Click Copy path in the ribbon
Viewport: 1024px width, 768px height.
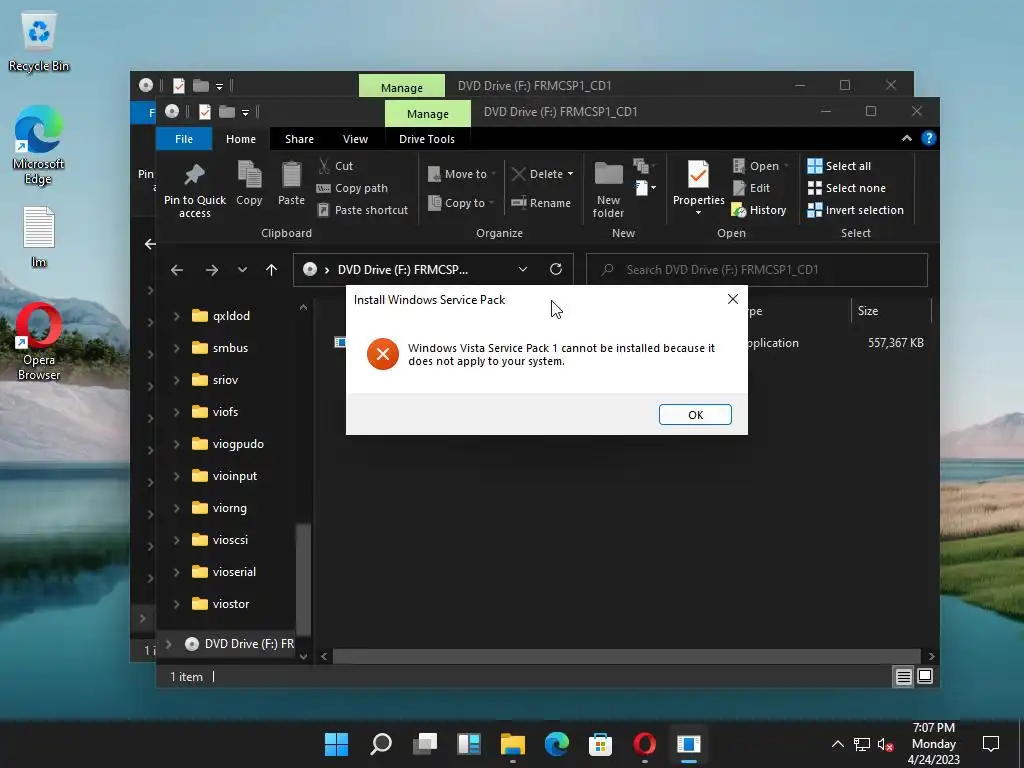[x=352, y=188]
